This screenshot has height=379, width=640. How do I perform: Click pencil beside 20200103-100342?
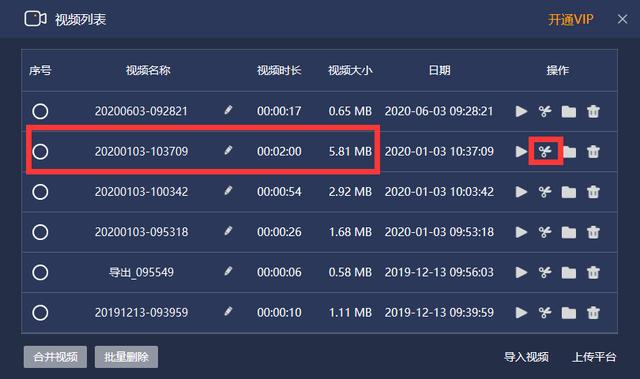point(228,190)
